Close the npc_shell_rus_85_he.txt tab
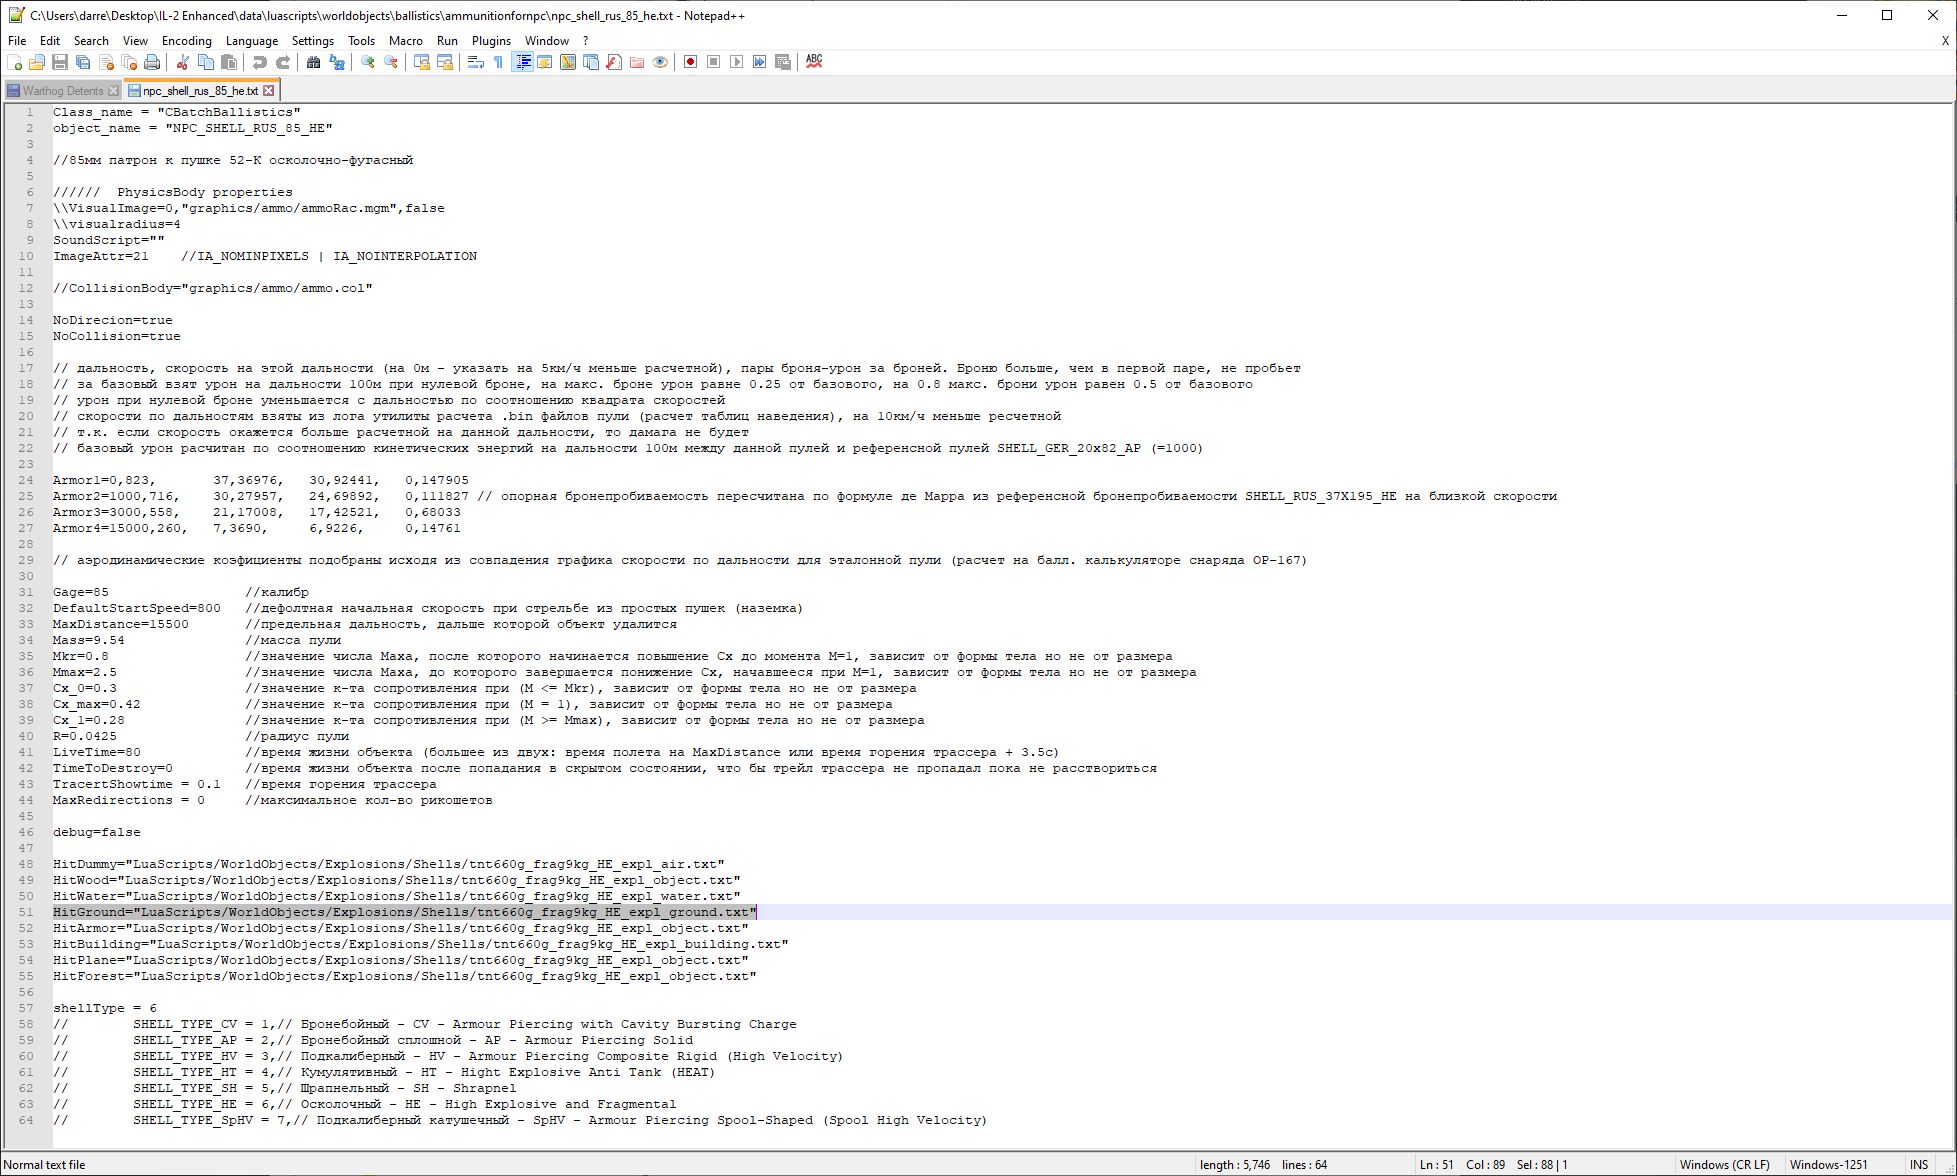 [x=268, y=91]
